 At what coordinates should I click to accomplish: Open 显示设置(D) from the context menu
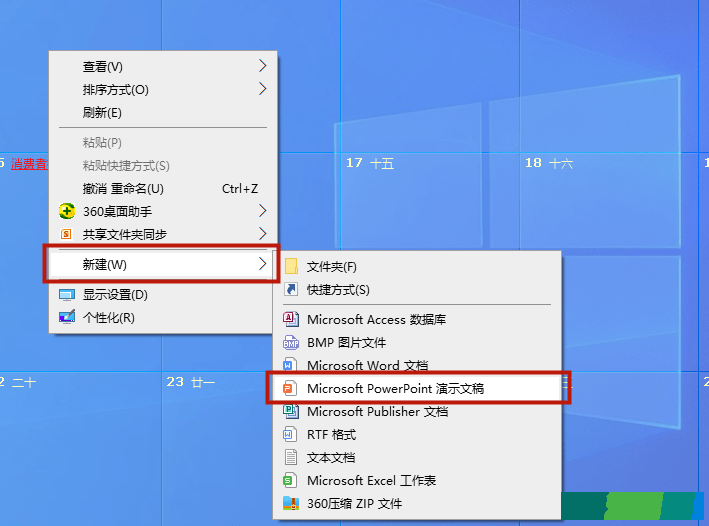(x=161, y=295)
